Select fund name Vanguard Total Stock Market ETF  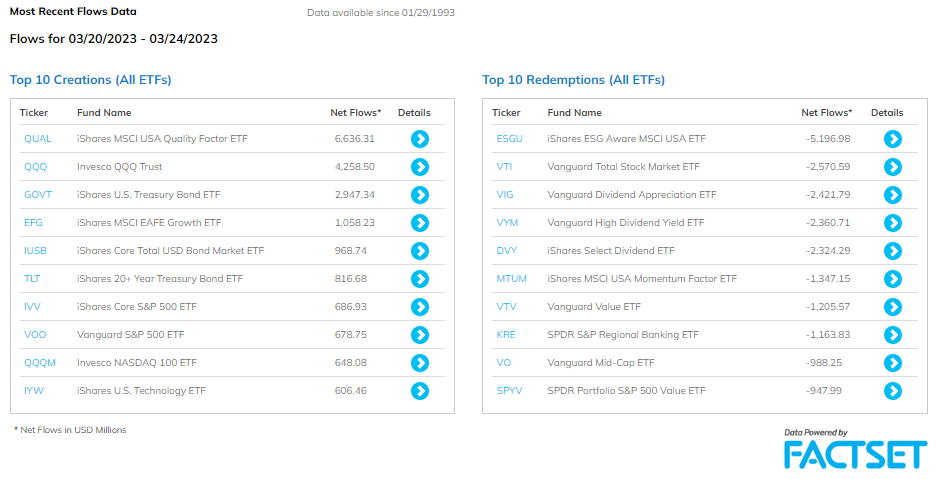[x=623, y=167]
